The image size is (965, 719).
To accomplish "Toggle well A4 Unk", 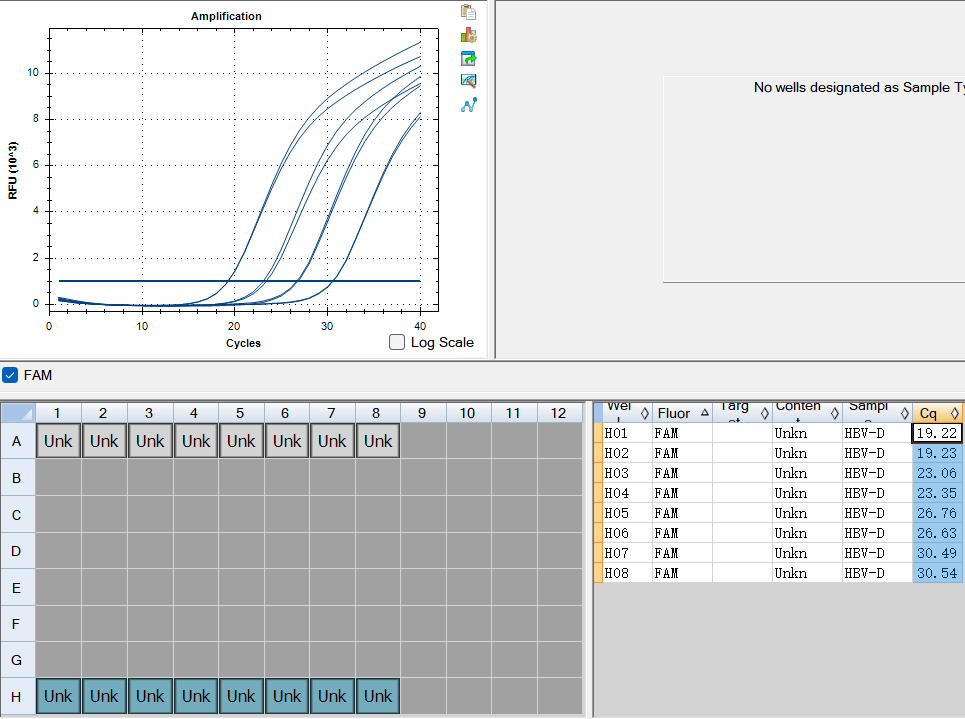I will 196,441.
